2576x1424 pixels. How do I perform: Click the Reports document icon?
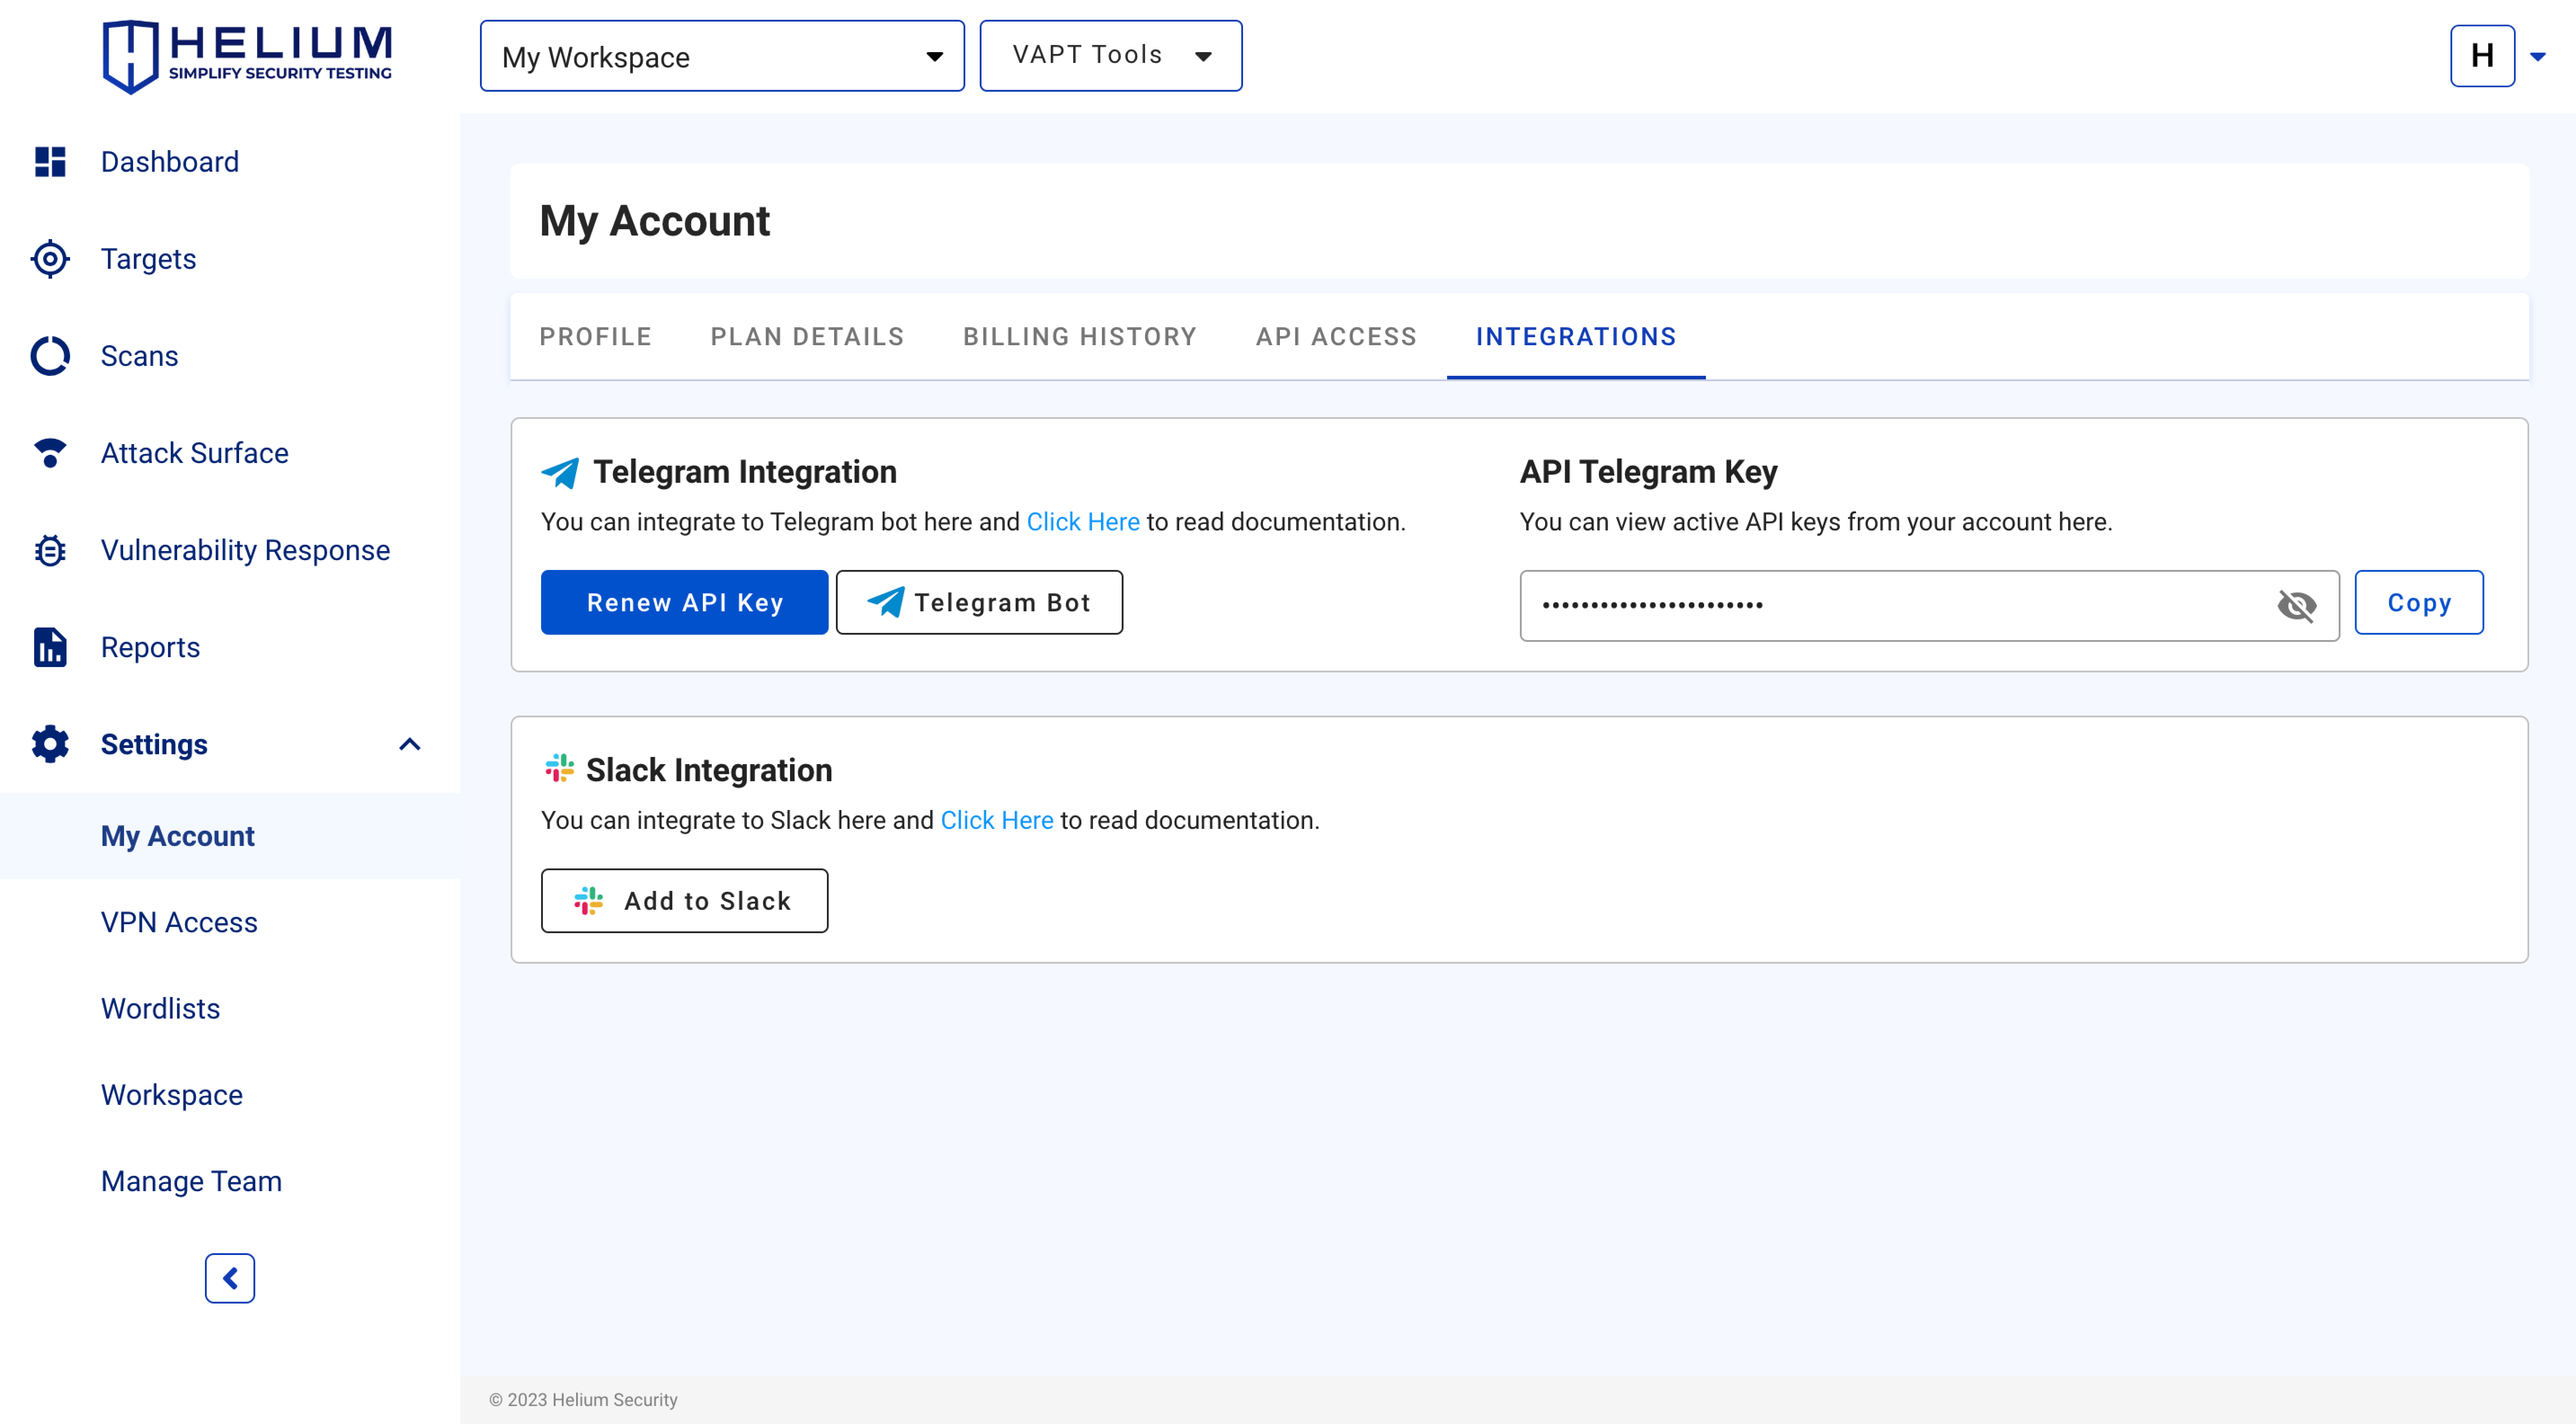pyautogui.click(x=50, y=647)
